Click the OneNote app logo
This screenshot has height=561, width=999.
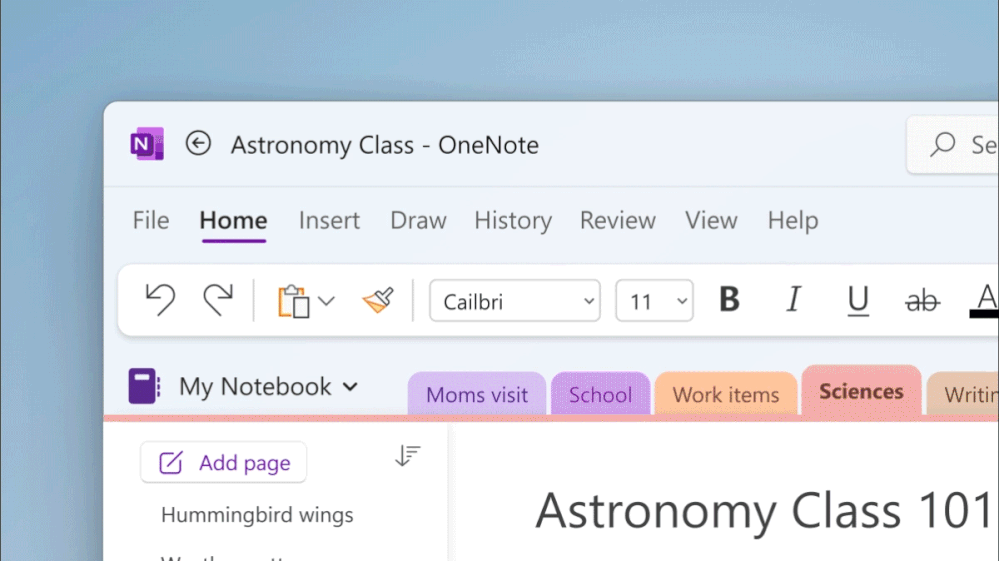point(147,145)
